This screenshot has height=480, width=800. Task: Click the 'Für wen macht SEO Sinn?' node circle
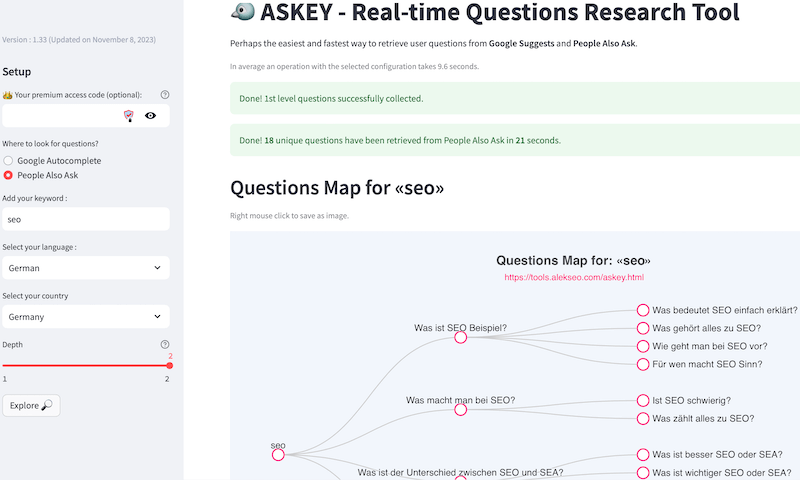(x=643, y=365)
